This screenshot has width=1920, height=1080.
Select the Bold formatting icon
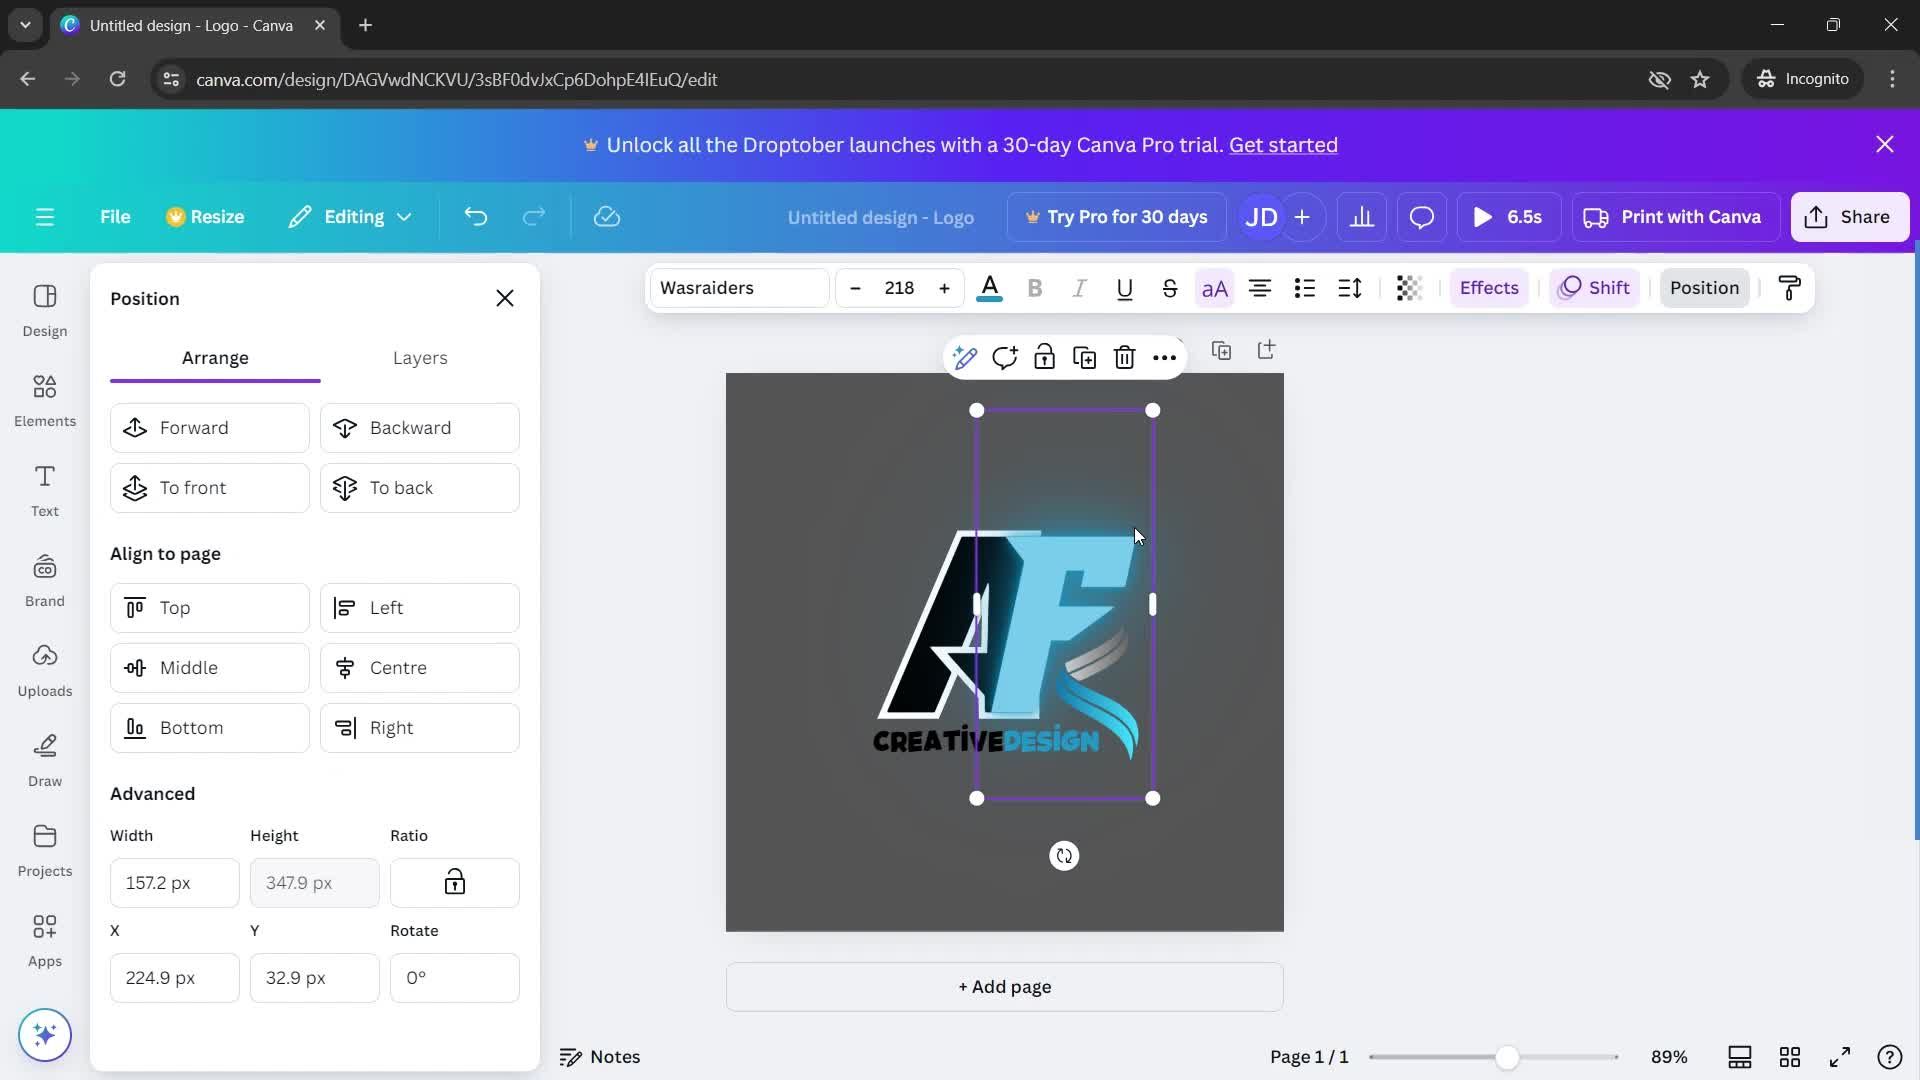pyautogui.click(x=1035, y=287)
